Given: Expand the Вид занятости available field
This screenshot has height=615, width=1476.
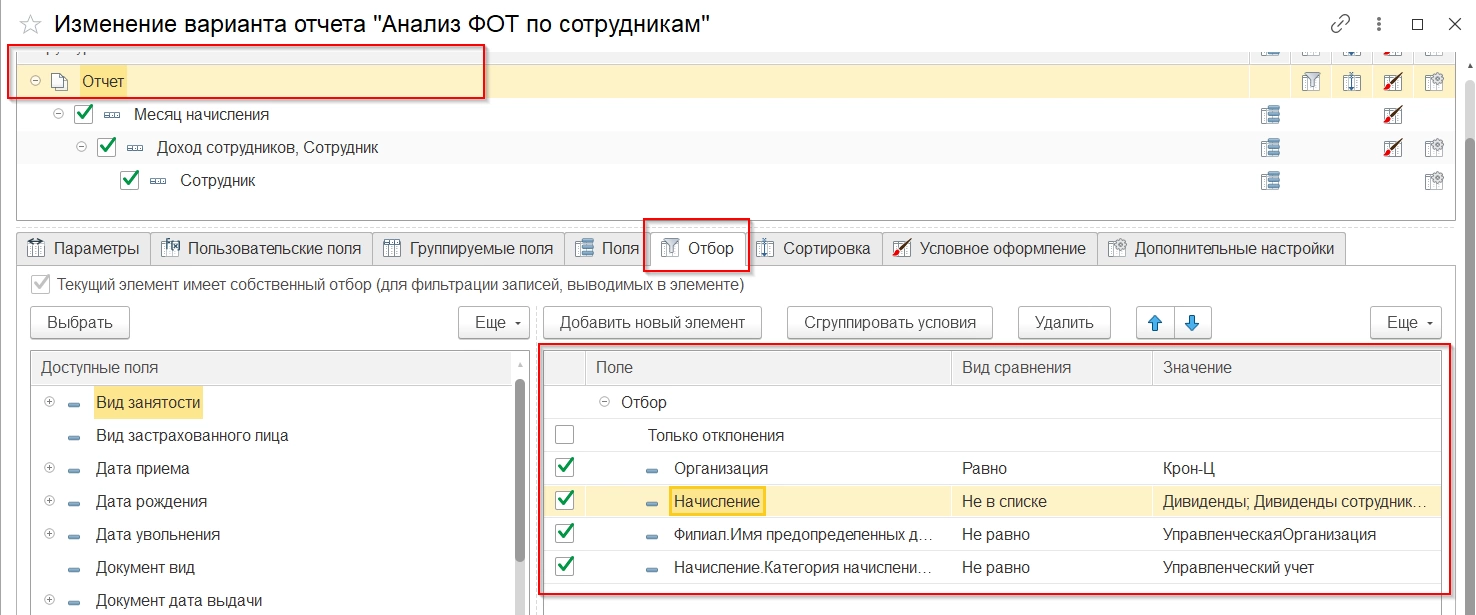Looking at the screenshot, I should click(x=49, y=403).
